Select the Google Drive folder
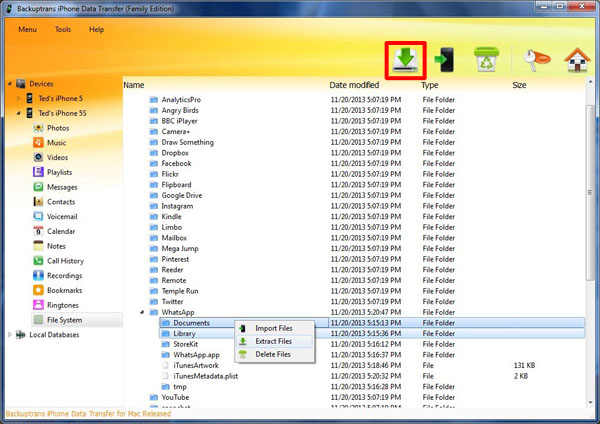Viewport: 600px width, 424px height. [182, 195]
